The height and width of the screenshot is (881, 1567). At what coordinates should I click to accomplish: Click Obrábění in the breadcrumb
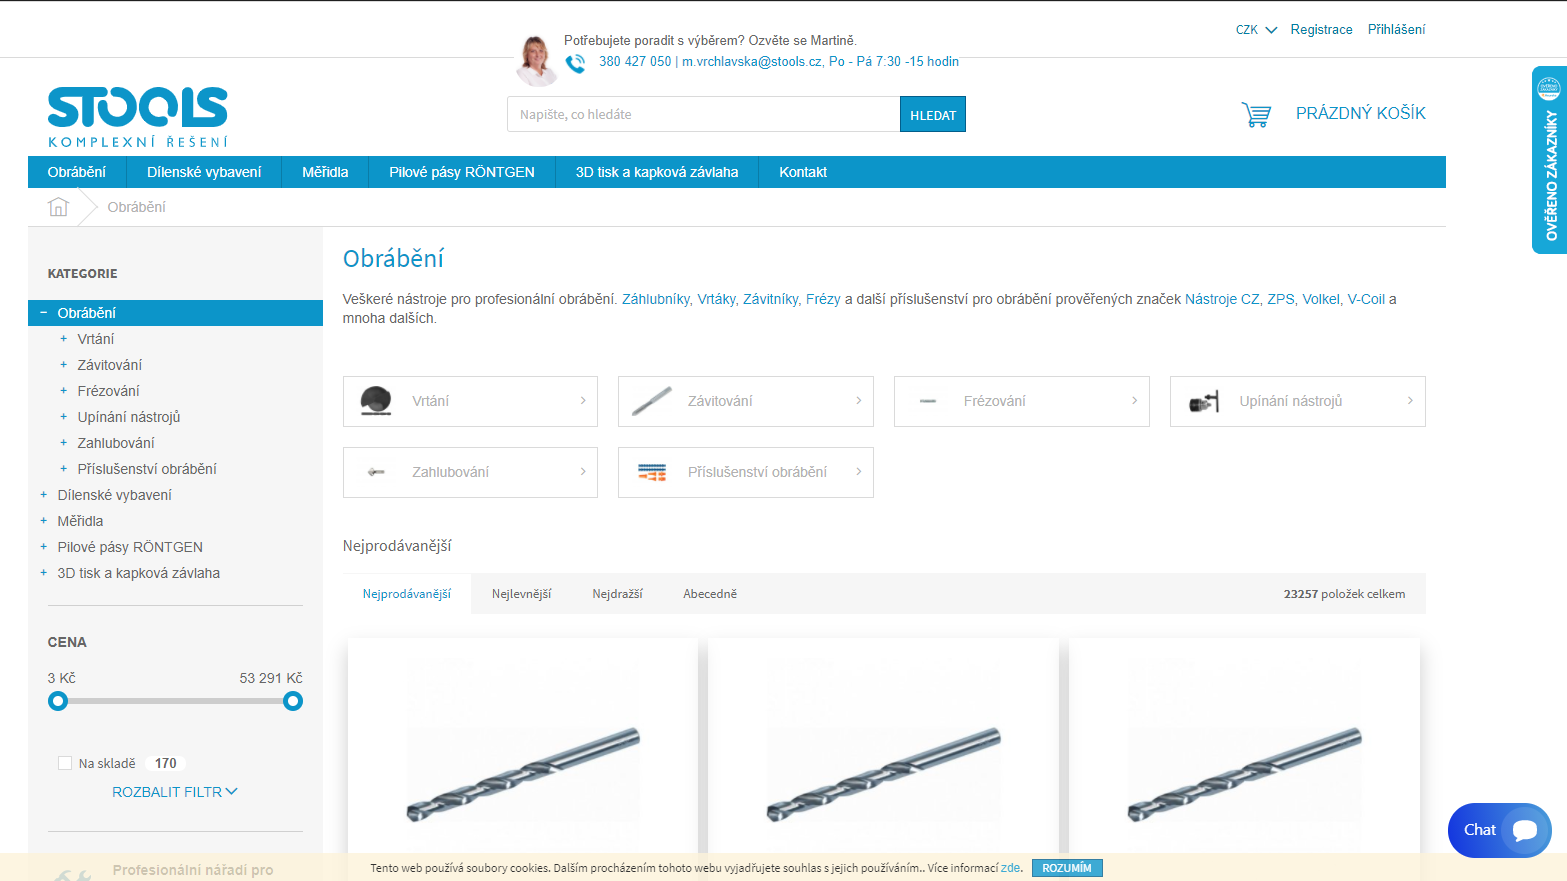point(137,207)
